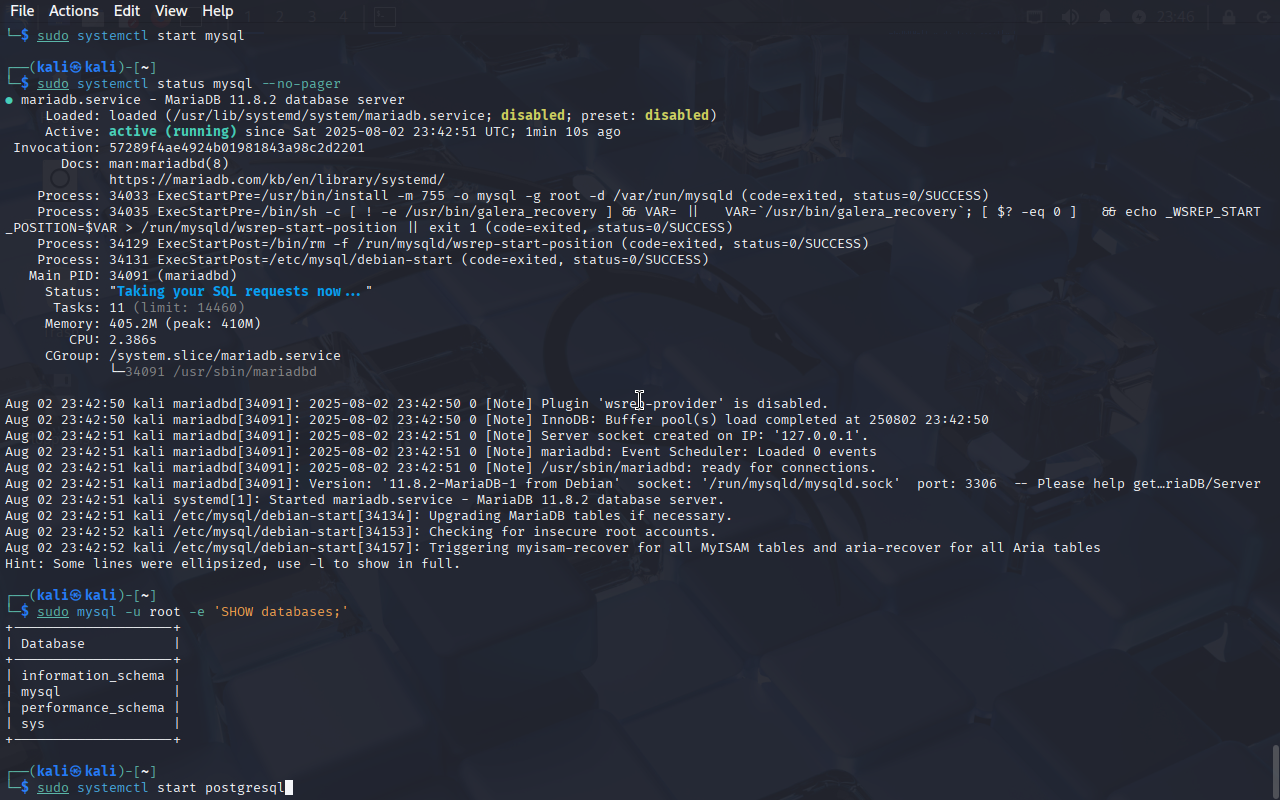
Task: Click the faint volume speaker icon in the panel
Action: [1070, 17]
